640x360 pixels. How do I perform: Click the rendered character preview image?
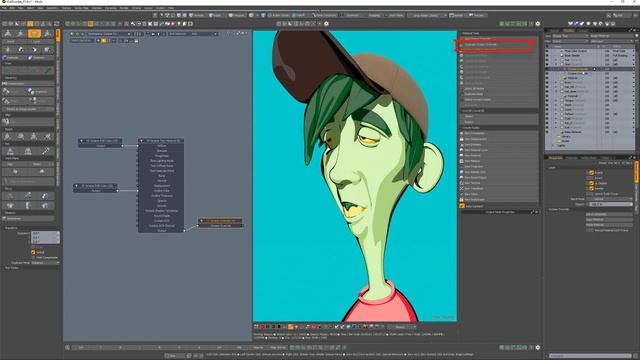pos(355,176)
